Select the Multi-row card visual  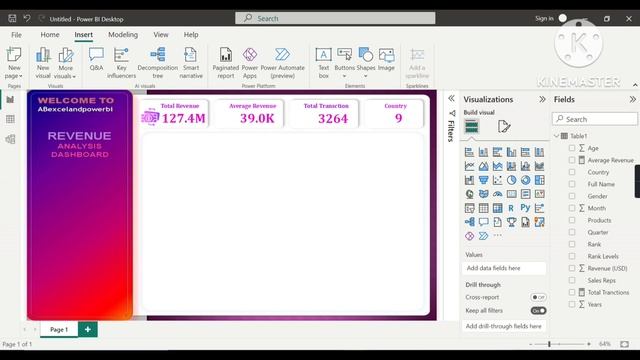[x=525, y=194]
